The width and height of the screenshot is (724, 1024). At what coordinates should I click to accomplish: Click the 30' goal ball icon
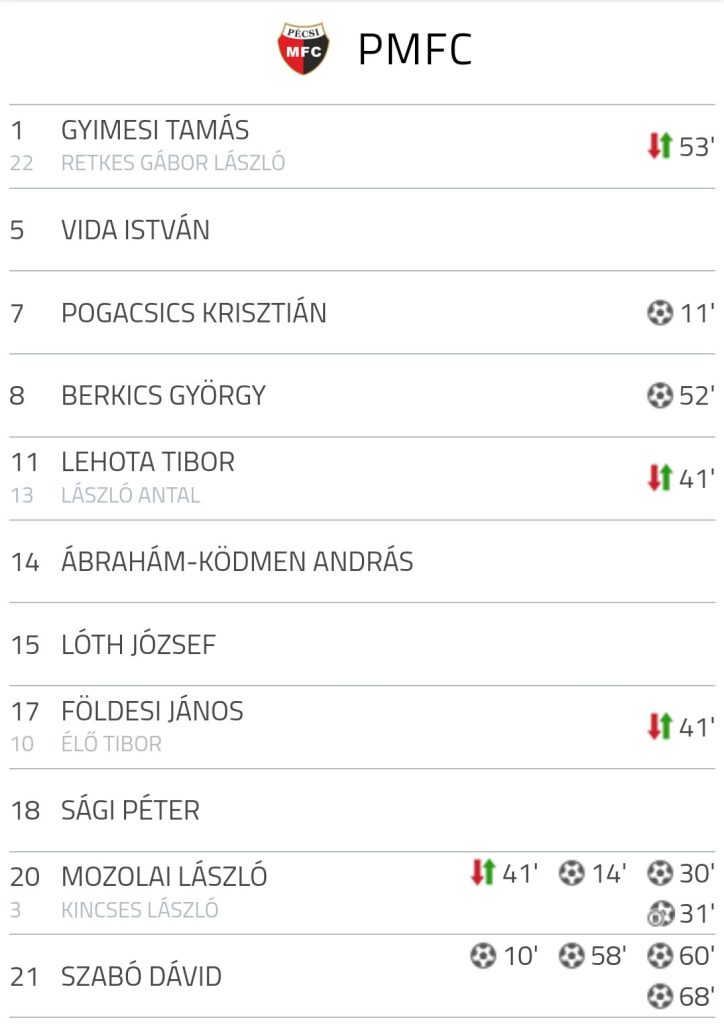[660, 874]
